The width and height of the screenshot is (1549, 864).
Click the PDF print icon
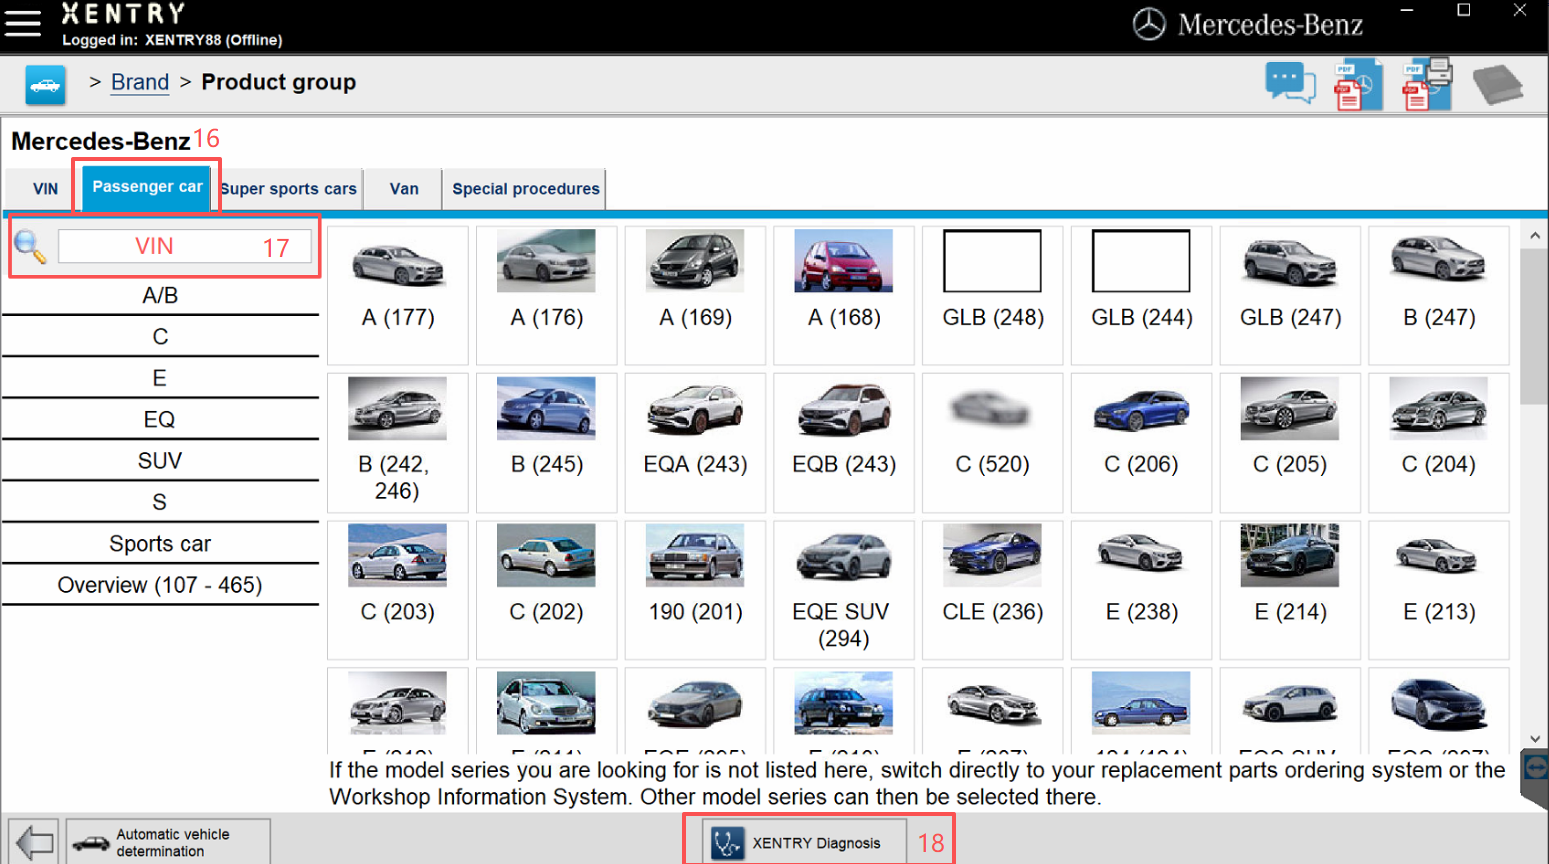[x=1426, y=84]
